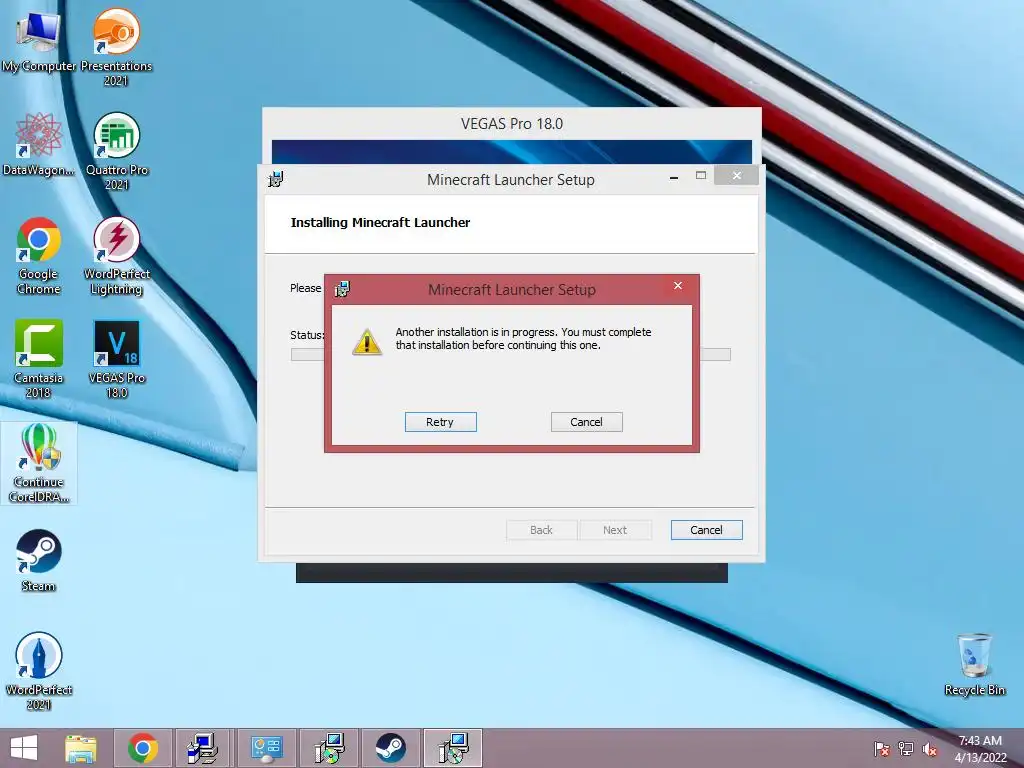Close the main Minecraft Launcher Setup window

[x=737, y=175]
